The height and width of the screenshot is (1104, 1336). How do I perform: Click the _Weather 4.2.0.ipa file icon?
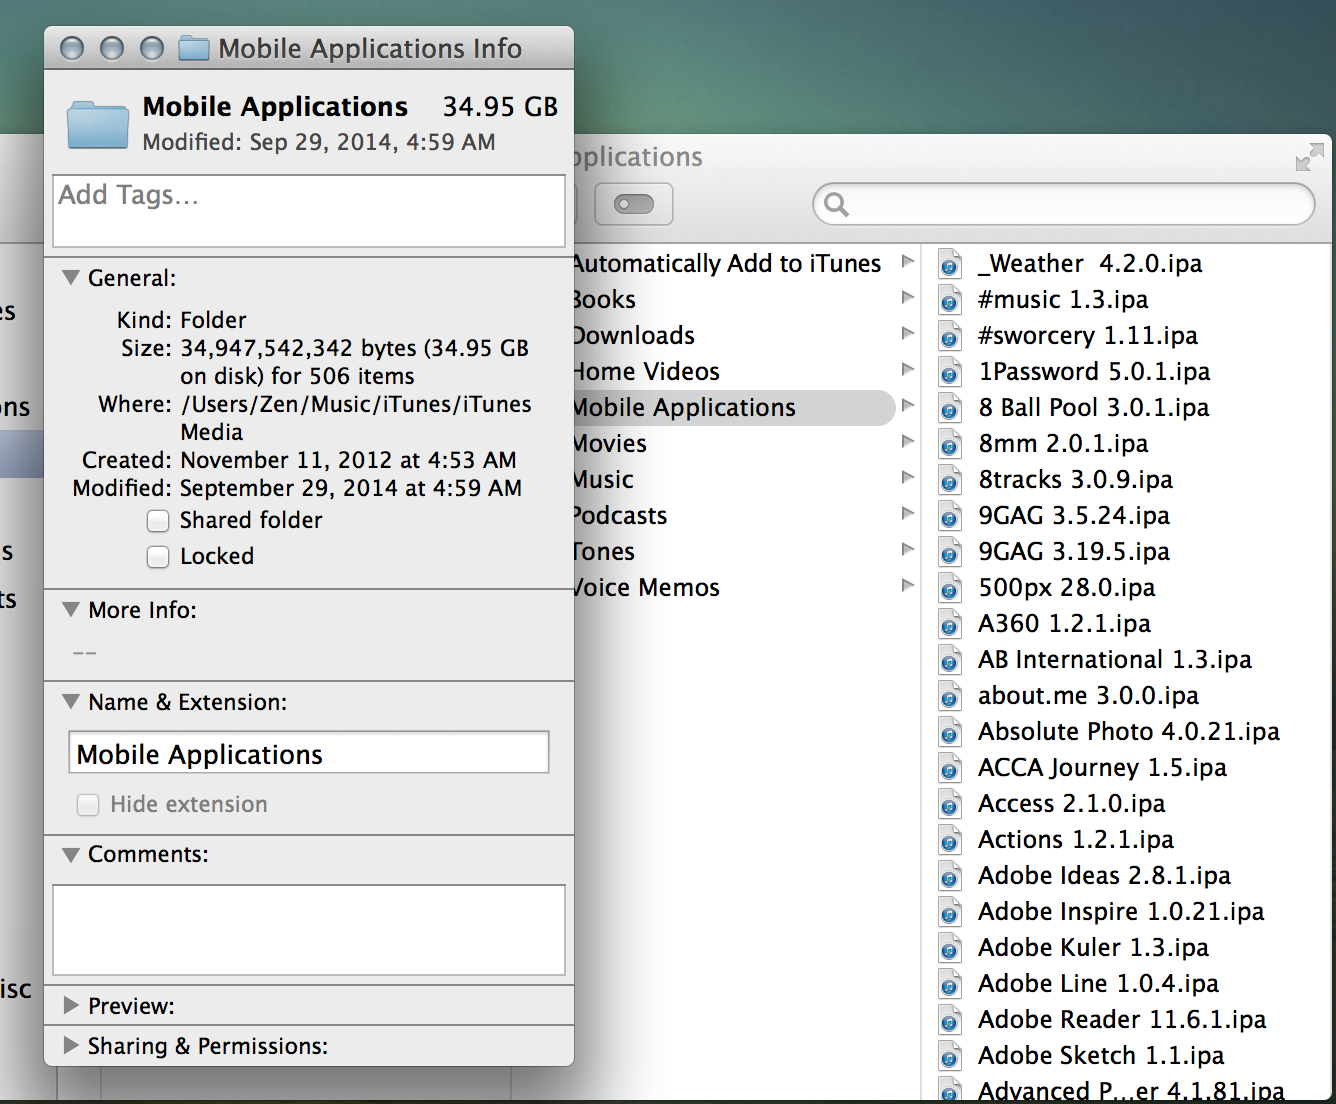coord(949,265)
